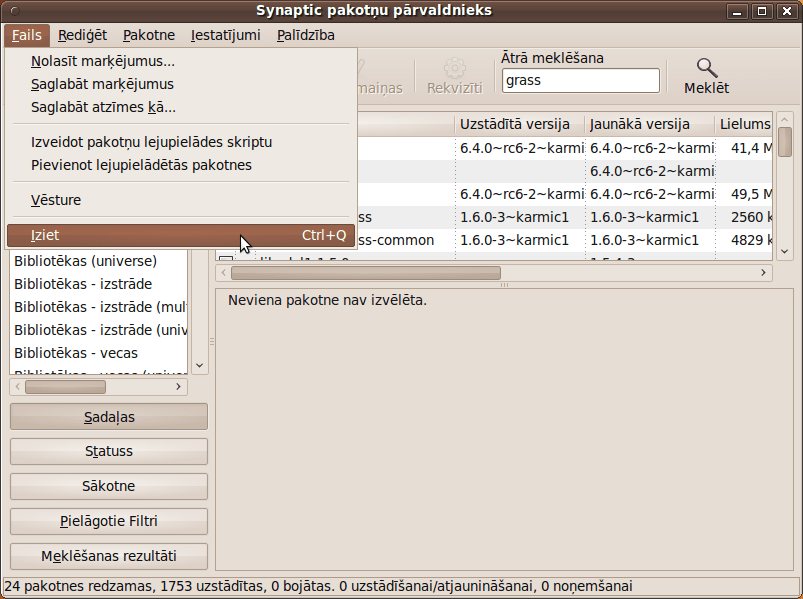Click the Sadaļas filter button

click(x=109, y=417)
